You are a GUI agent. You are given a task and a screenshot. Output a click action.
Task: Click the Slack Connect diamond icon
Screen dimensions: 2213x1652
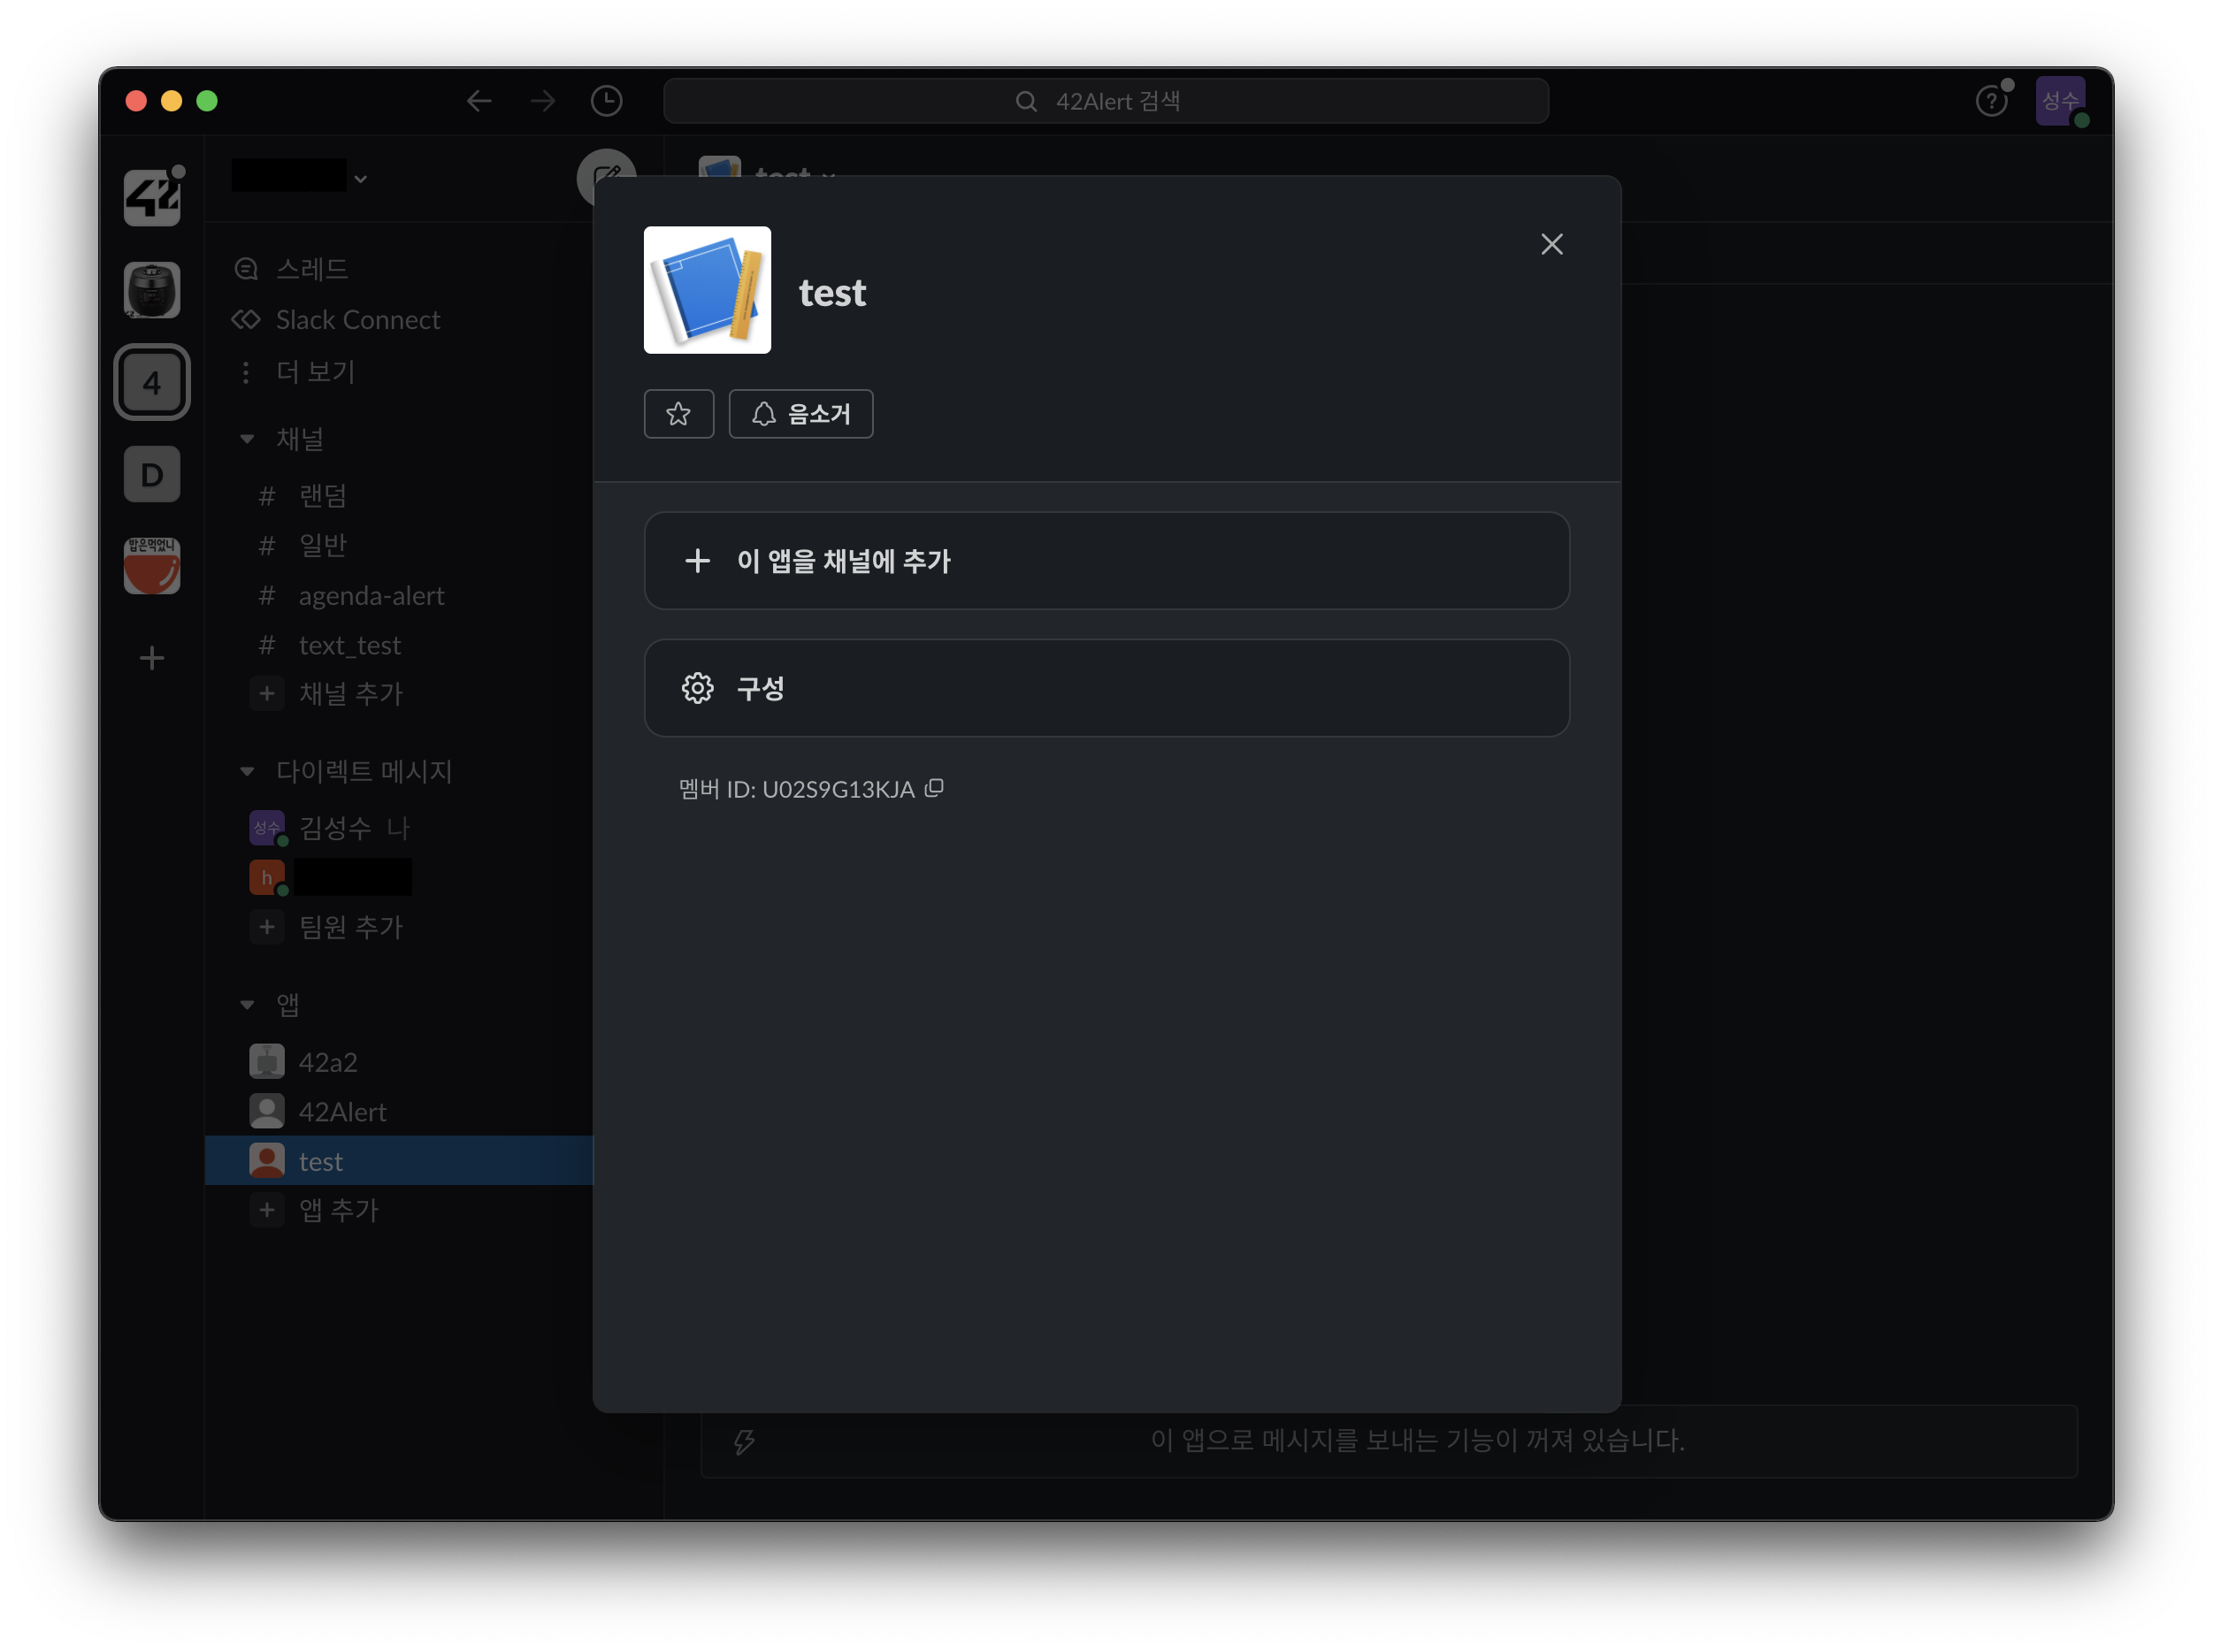247,320
